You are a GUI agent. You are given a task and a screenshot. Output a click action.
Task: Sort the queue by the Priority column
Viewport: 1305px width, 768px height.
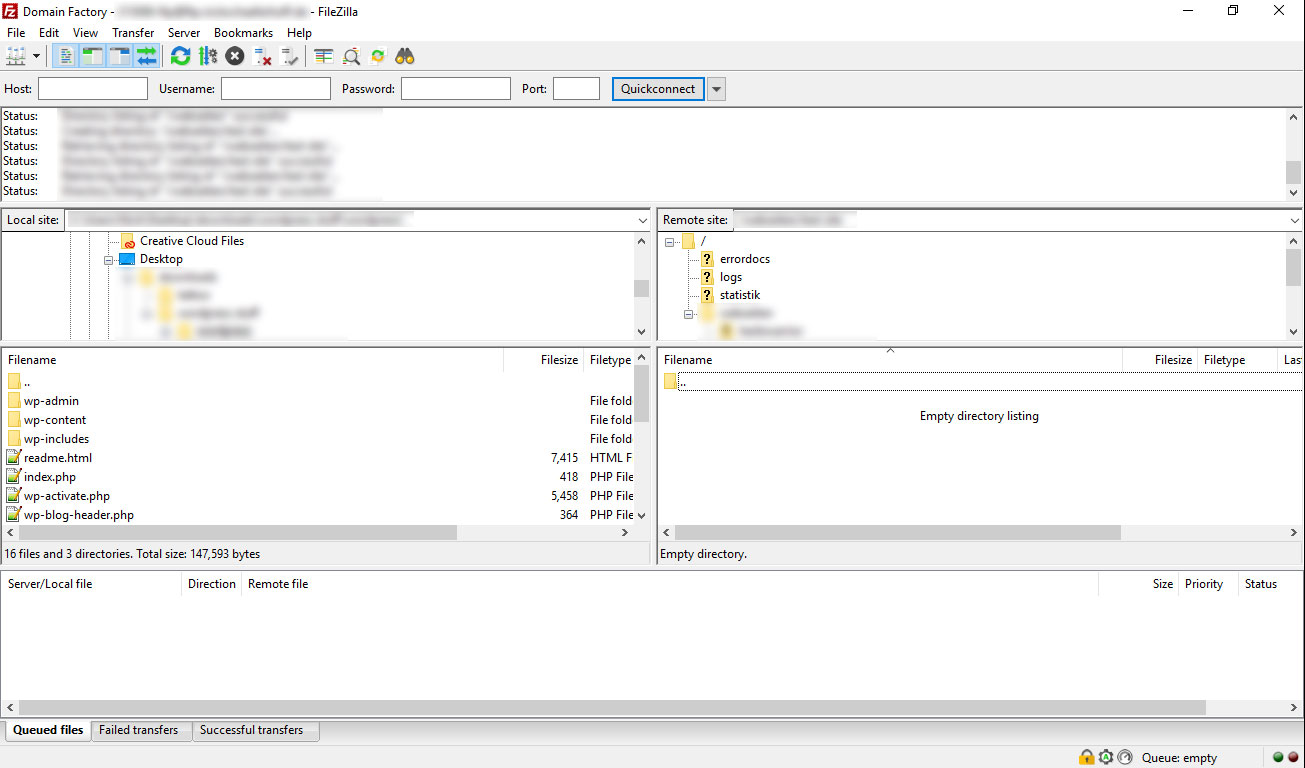click(1207, 584)
